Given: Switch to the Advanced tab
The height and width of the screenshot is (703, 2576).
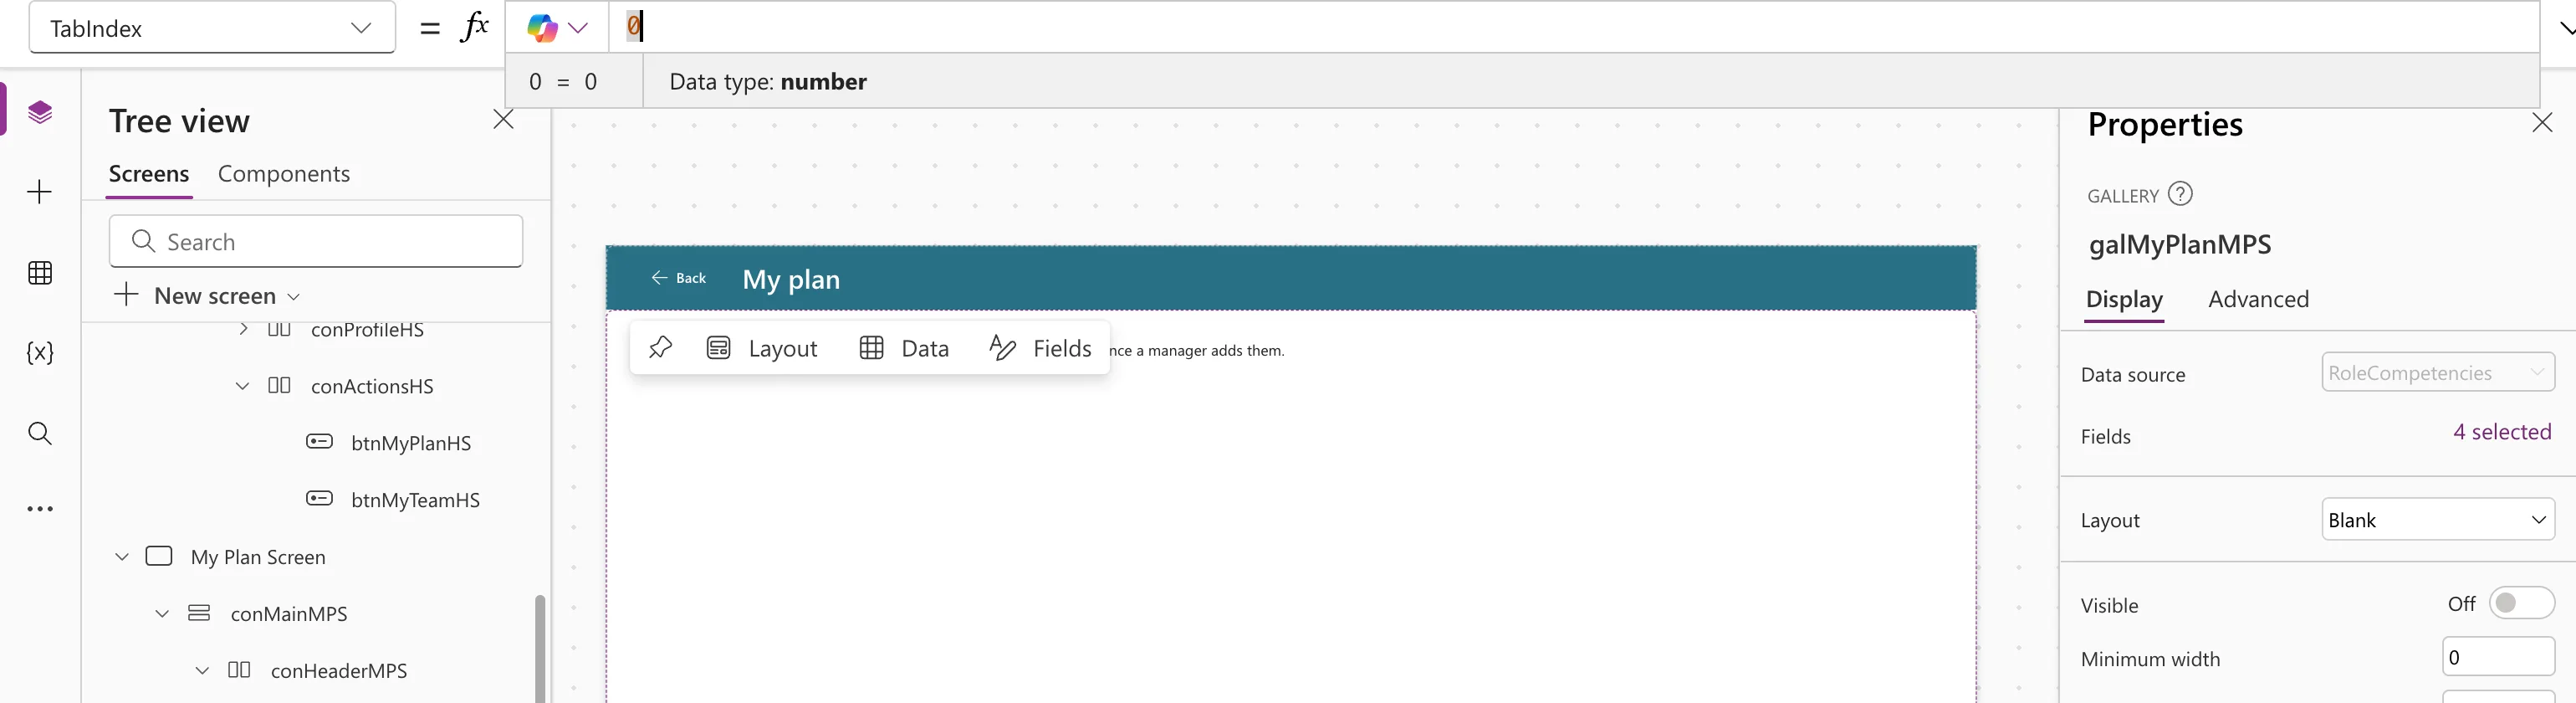Looking at the screenshot, I should point(2258,299).
